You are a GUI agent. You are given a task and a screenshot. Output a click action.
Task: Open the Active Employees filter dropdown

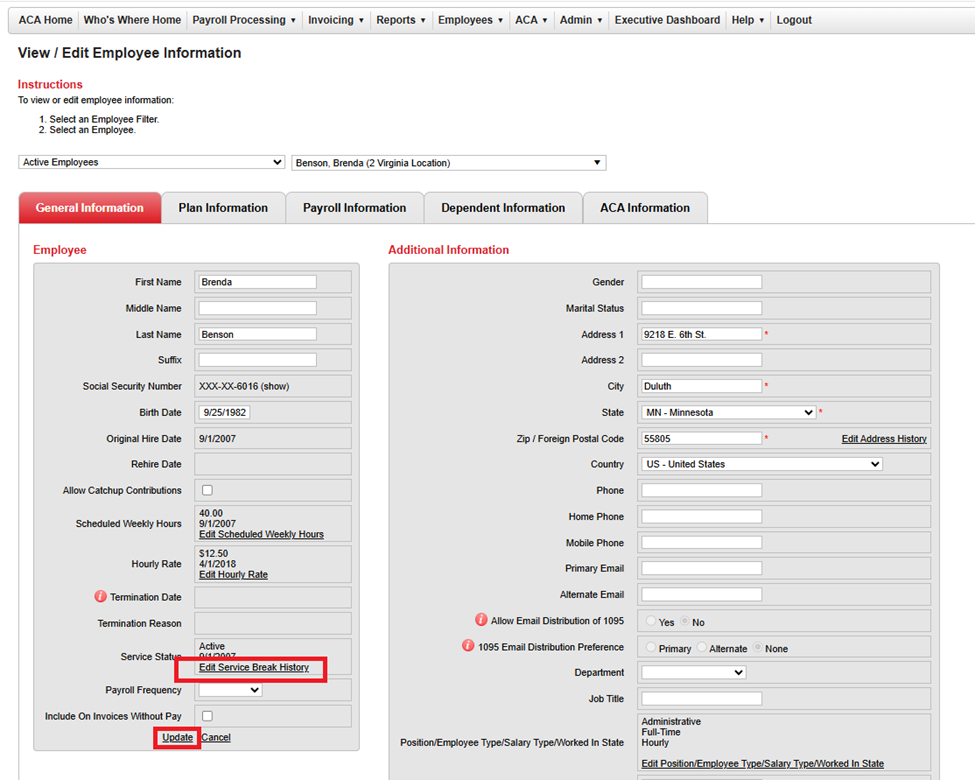point(152,162)
